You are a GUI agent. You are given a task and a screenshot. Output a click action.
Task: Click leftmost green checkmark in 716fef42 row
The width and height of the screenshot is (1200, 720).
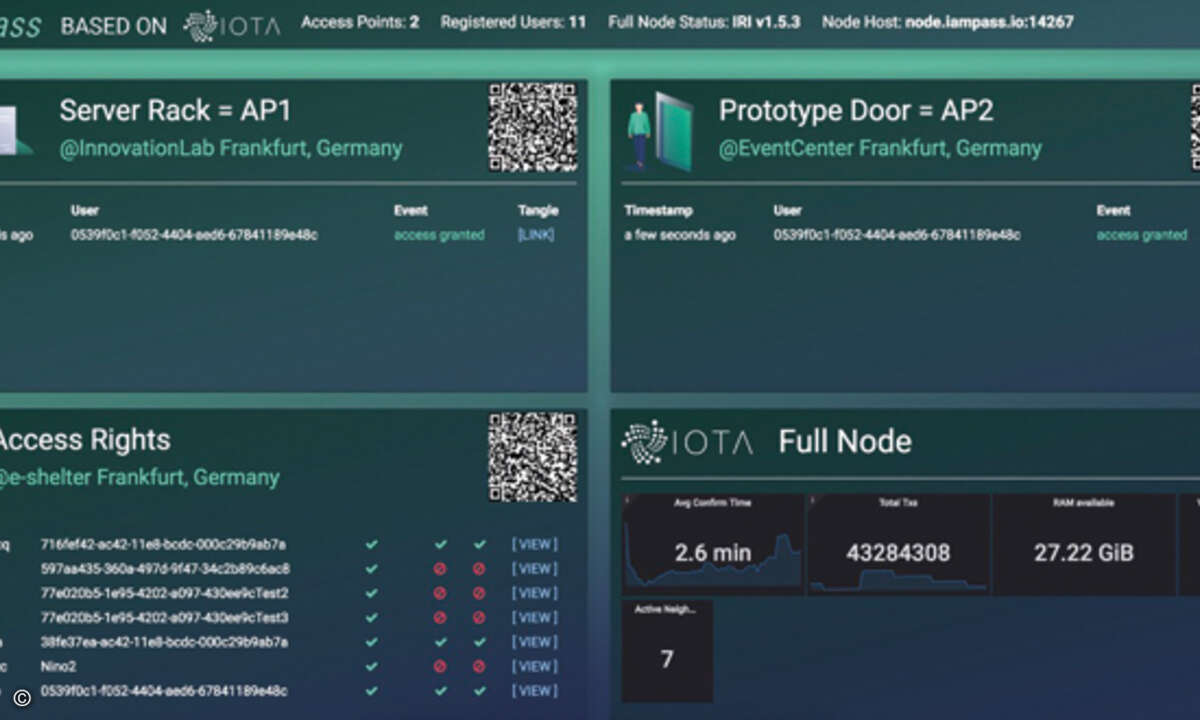tap(372, 544)
